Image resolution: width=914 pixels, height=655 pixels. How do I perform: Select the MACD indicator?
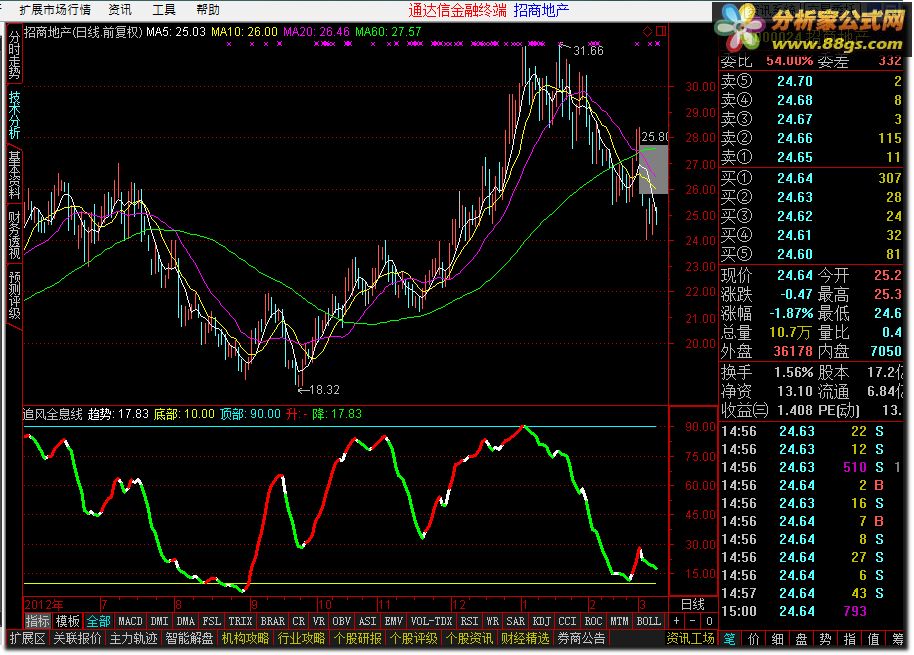(130, 621)
